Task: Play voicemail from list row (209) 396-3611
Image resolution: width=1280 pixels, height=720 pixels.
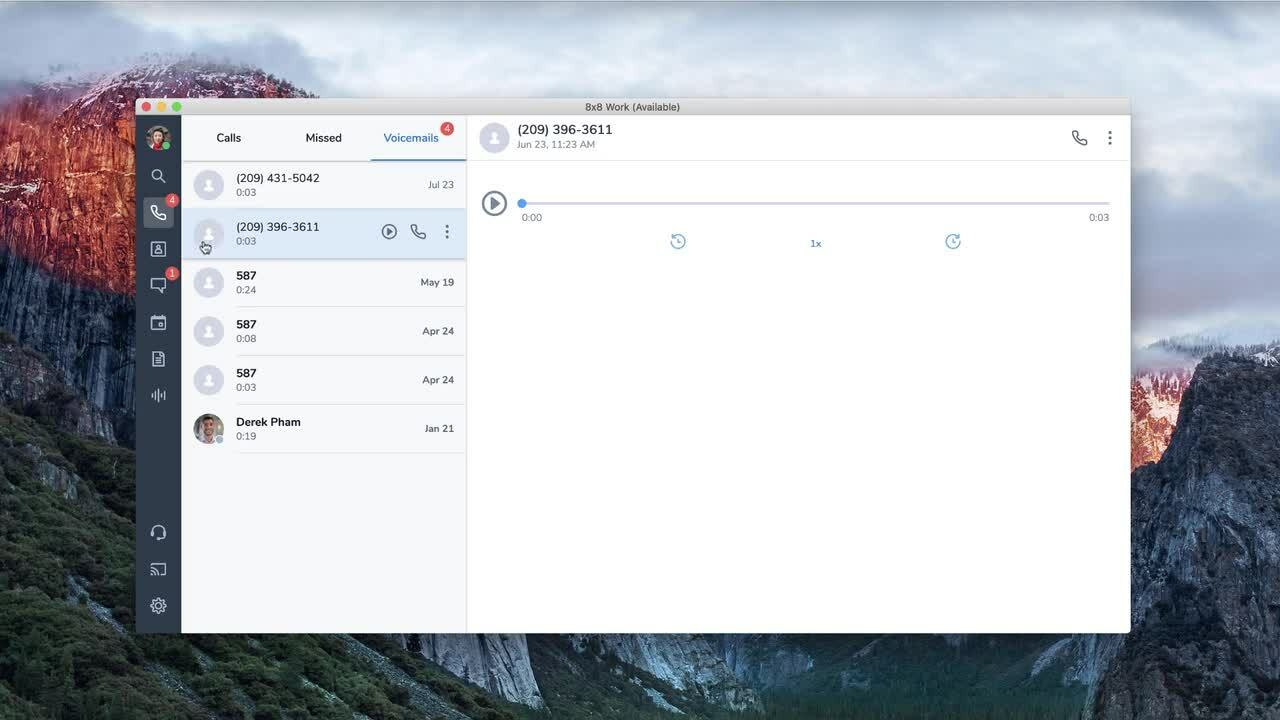Action: point(389,232)
